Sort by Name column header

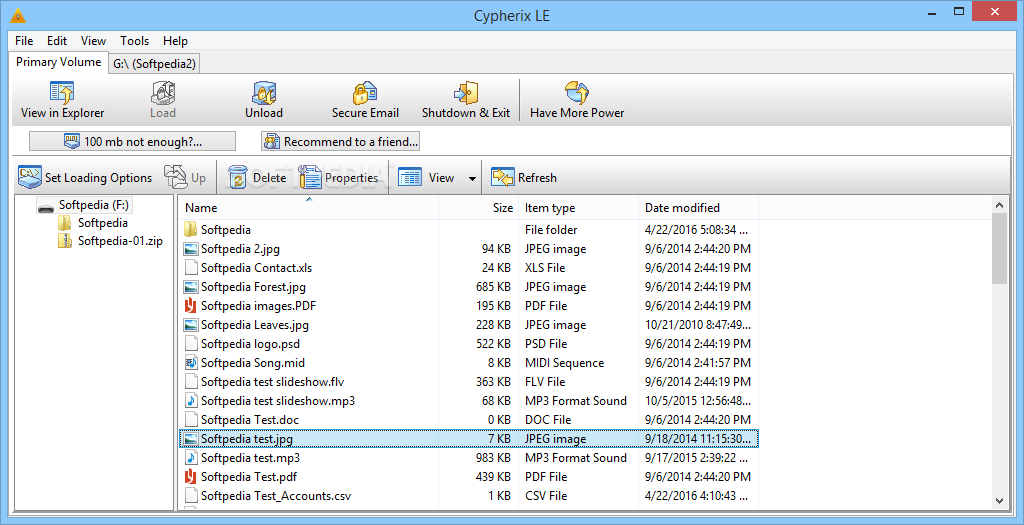point(308,208)
